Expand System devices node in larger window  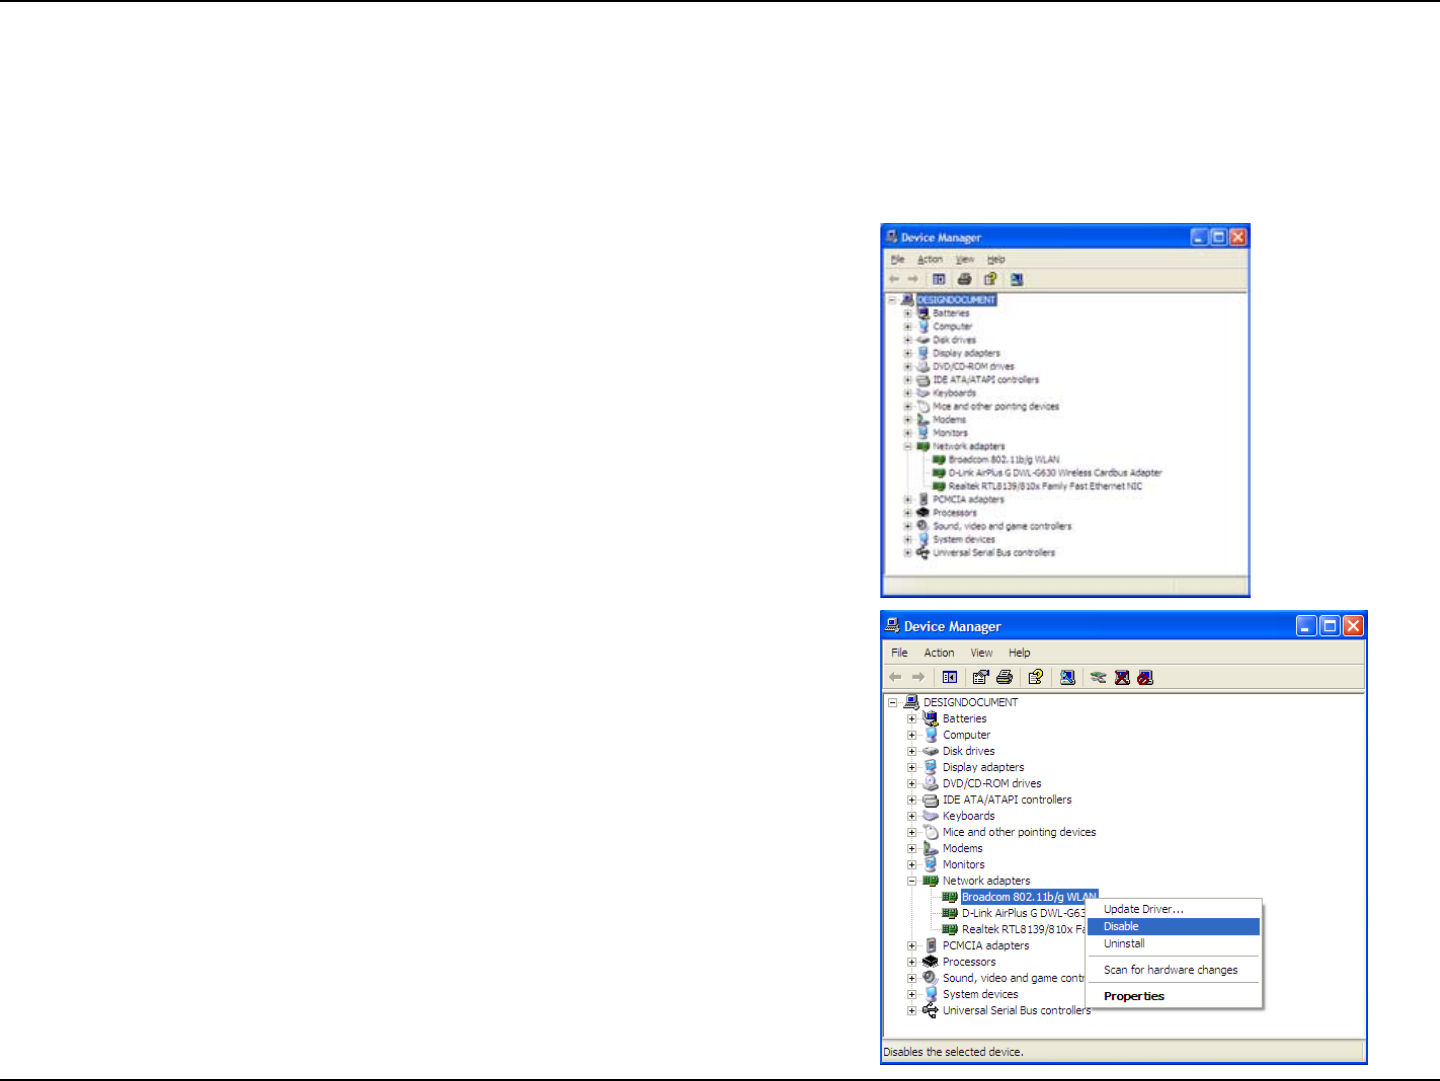click(x=912, y=994)
